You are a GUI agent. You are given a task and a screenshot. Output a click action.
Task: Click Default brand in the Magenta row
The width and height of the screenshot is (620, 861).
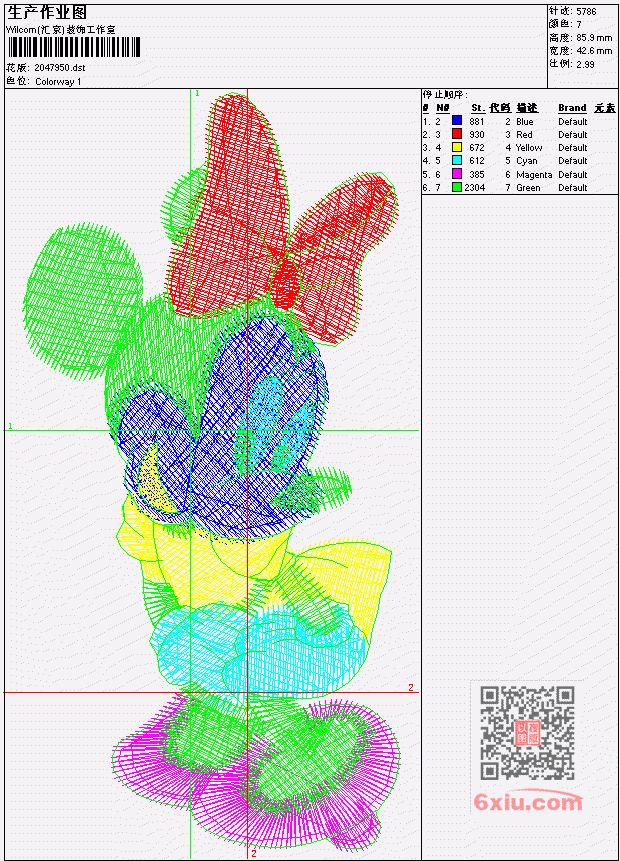573,175
